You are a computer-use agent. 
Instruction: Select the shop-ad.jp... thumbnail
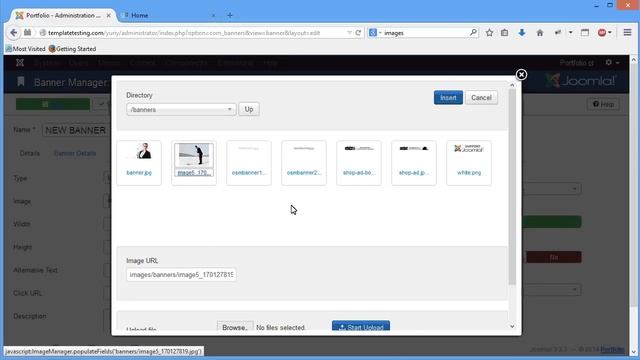click(x=413, y=163)
